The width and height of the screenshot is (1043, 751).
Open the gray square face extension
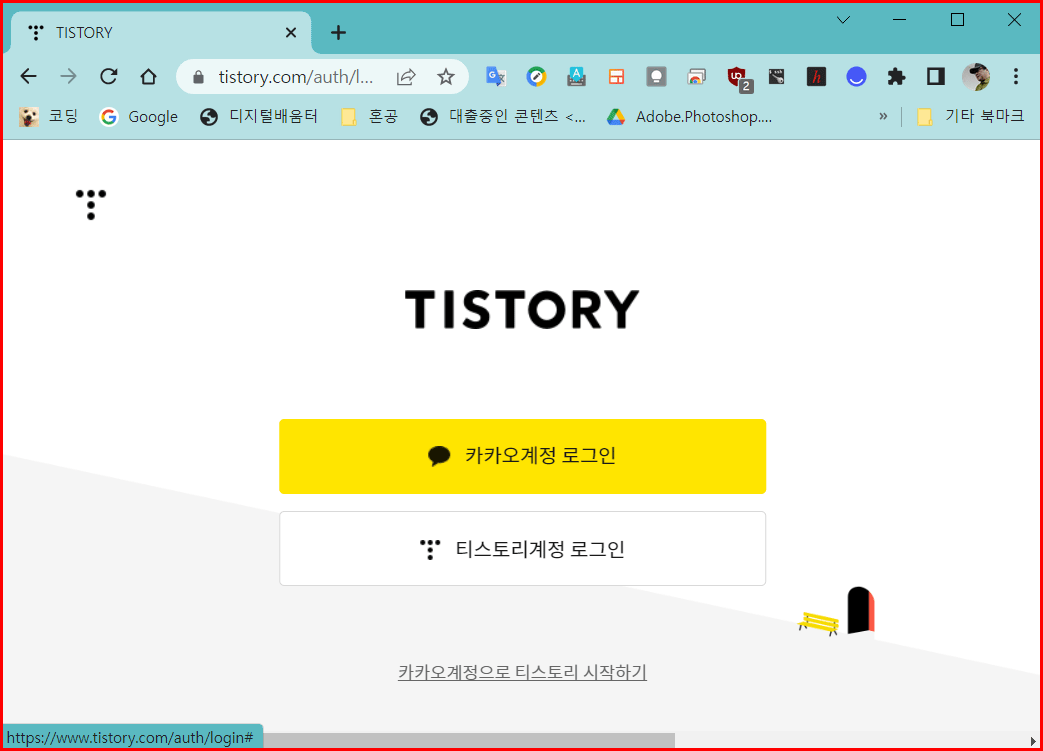click(x=657, y=77)
